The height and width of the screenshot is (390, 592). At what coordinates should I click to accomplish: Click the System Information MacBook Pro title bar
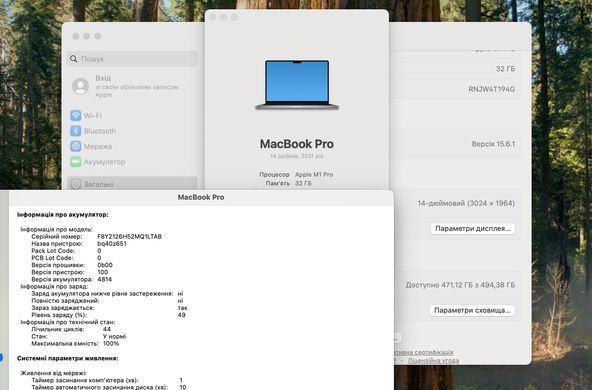pos(201,197)
